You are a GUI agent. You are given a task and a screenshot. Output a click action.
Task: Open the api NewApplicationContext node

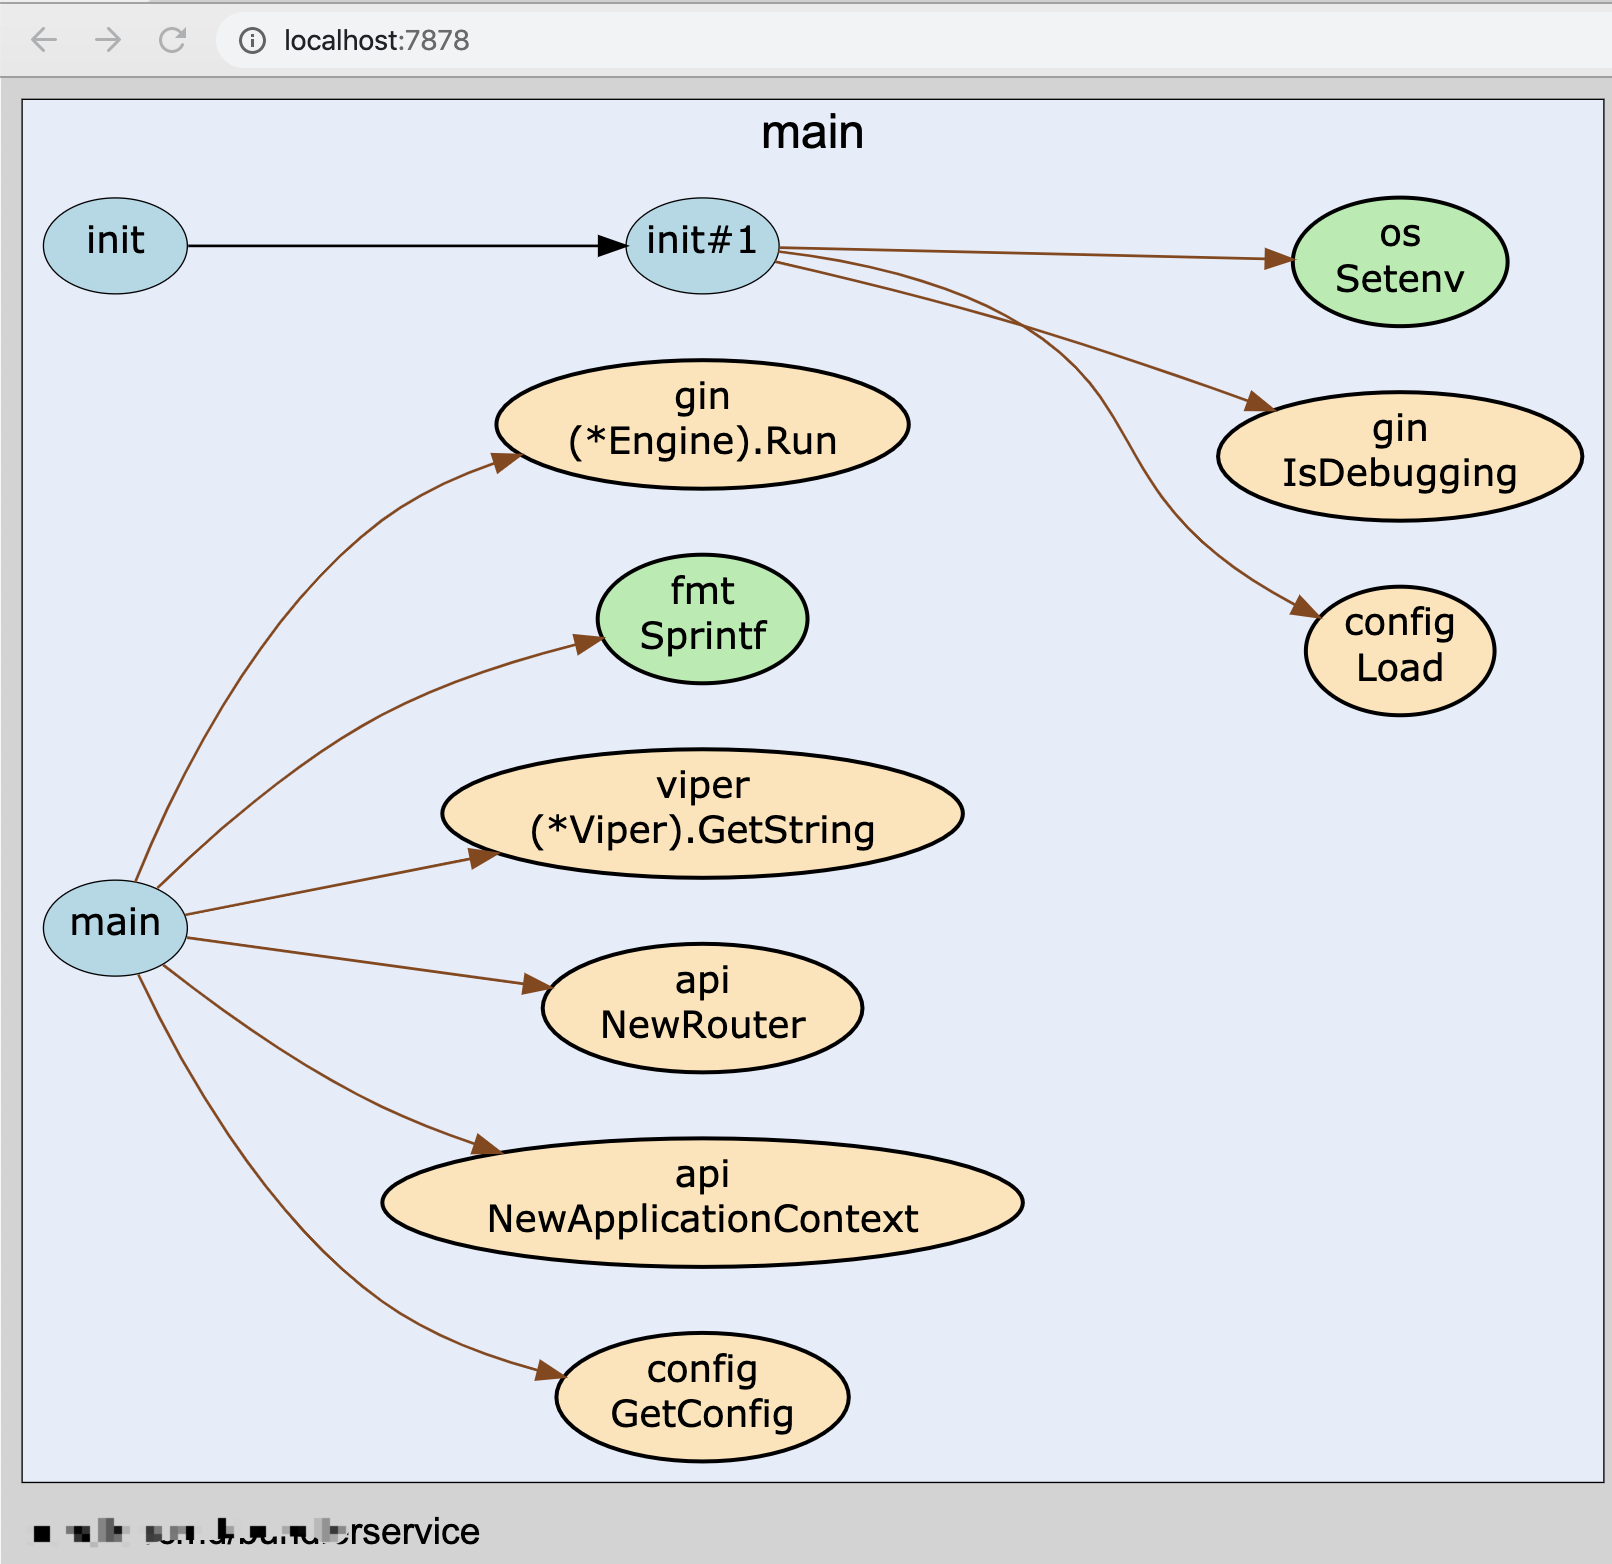(702, 1202)
